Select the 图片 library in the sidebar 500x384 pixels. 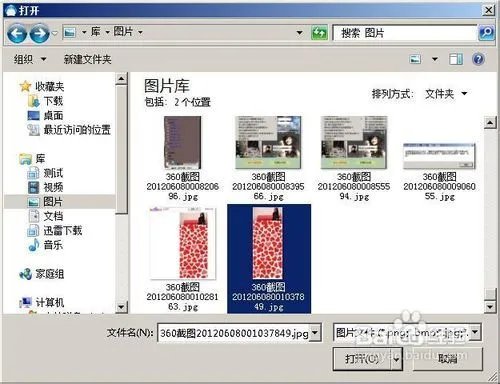[60, 202]
